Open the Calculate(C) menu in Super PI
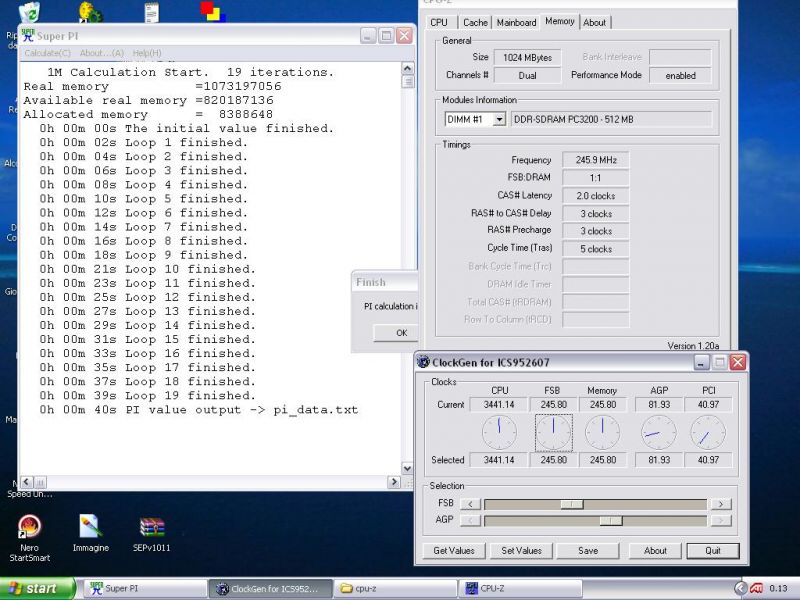Image resolution: width=800 pixels, height=600 pixels. (47, 53)
